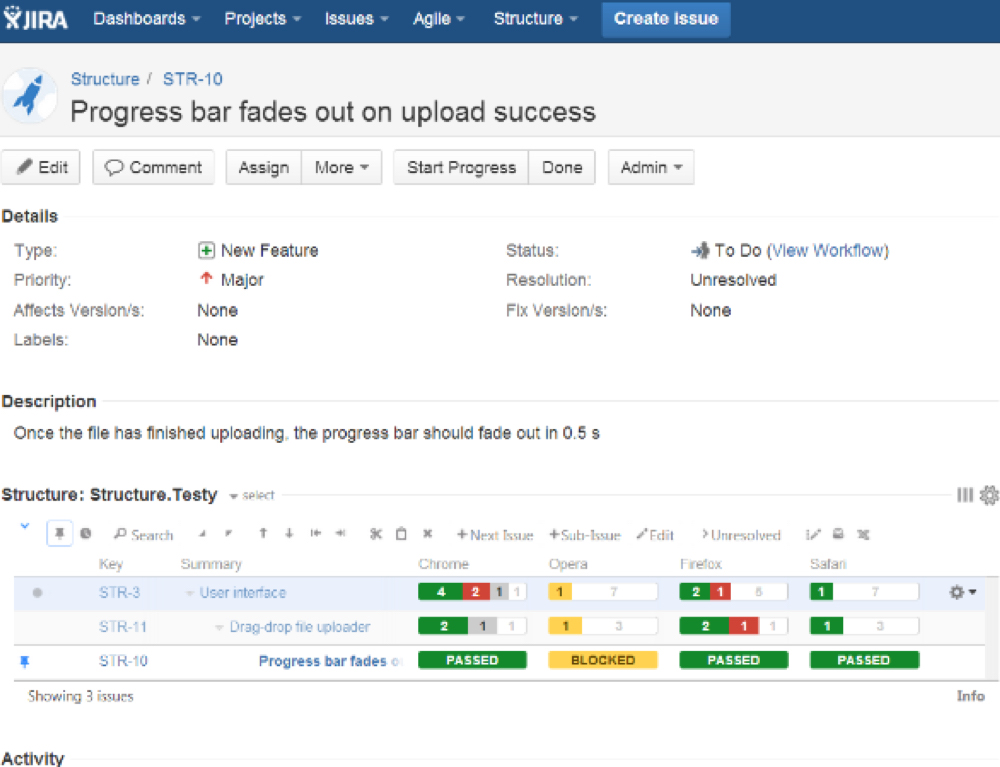Collapse the structure panel chevron
The width and height of the screenshot is (1000, 767).
pos(25,526)
